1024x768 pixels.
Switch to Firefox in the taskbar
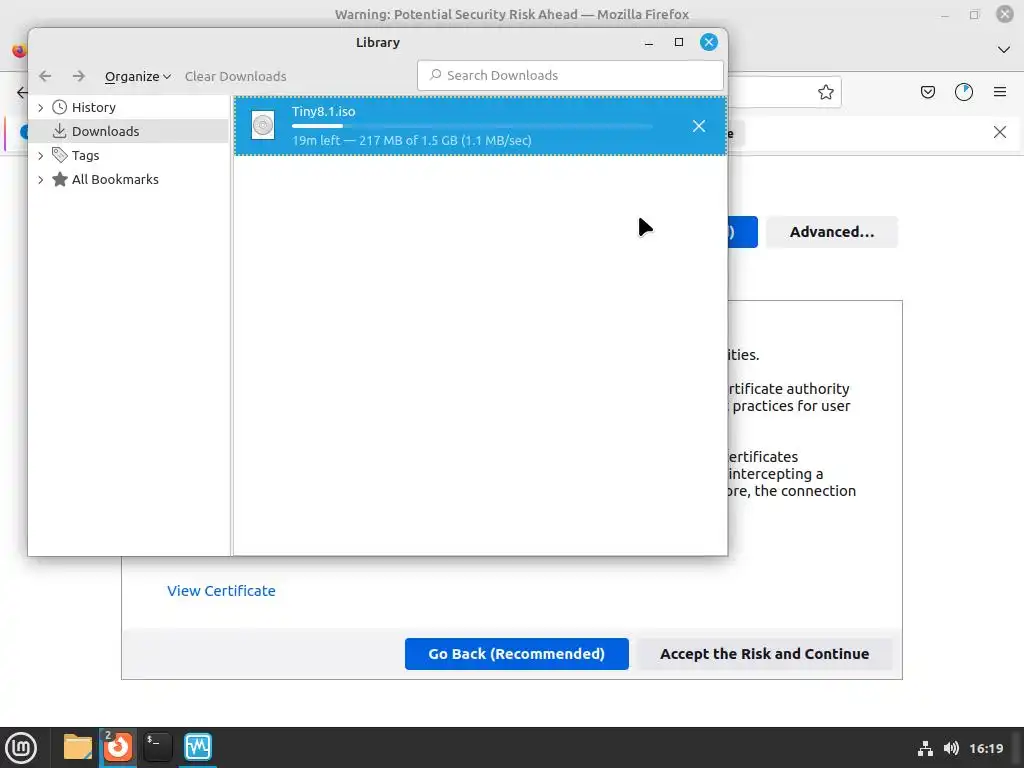click(118, 747)
